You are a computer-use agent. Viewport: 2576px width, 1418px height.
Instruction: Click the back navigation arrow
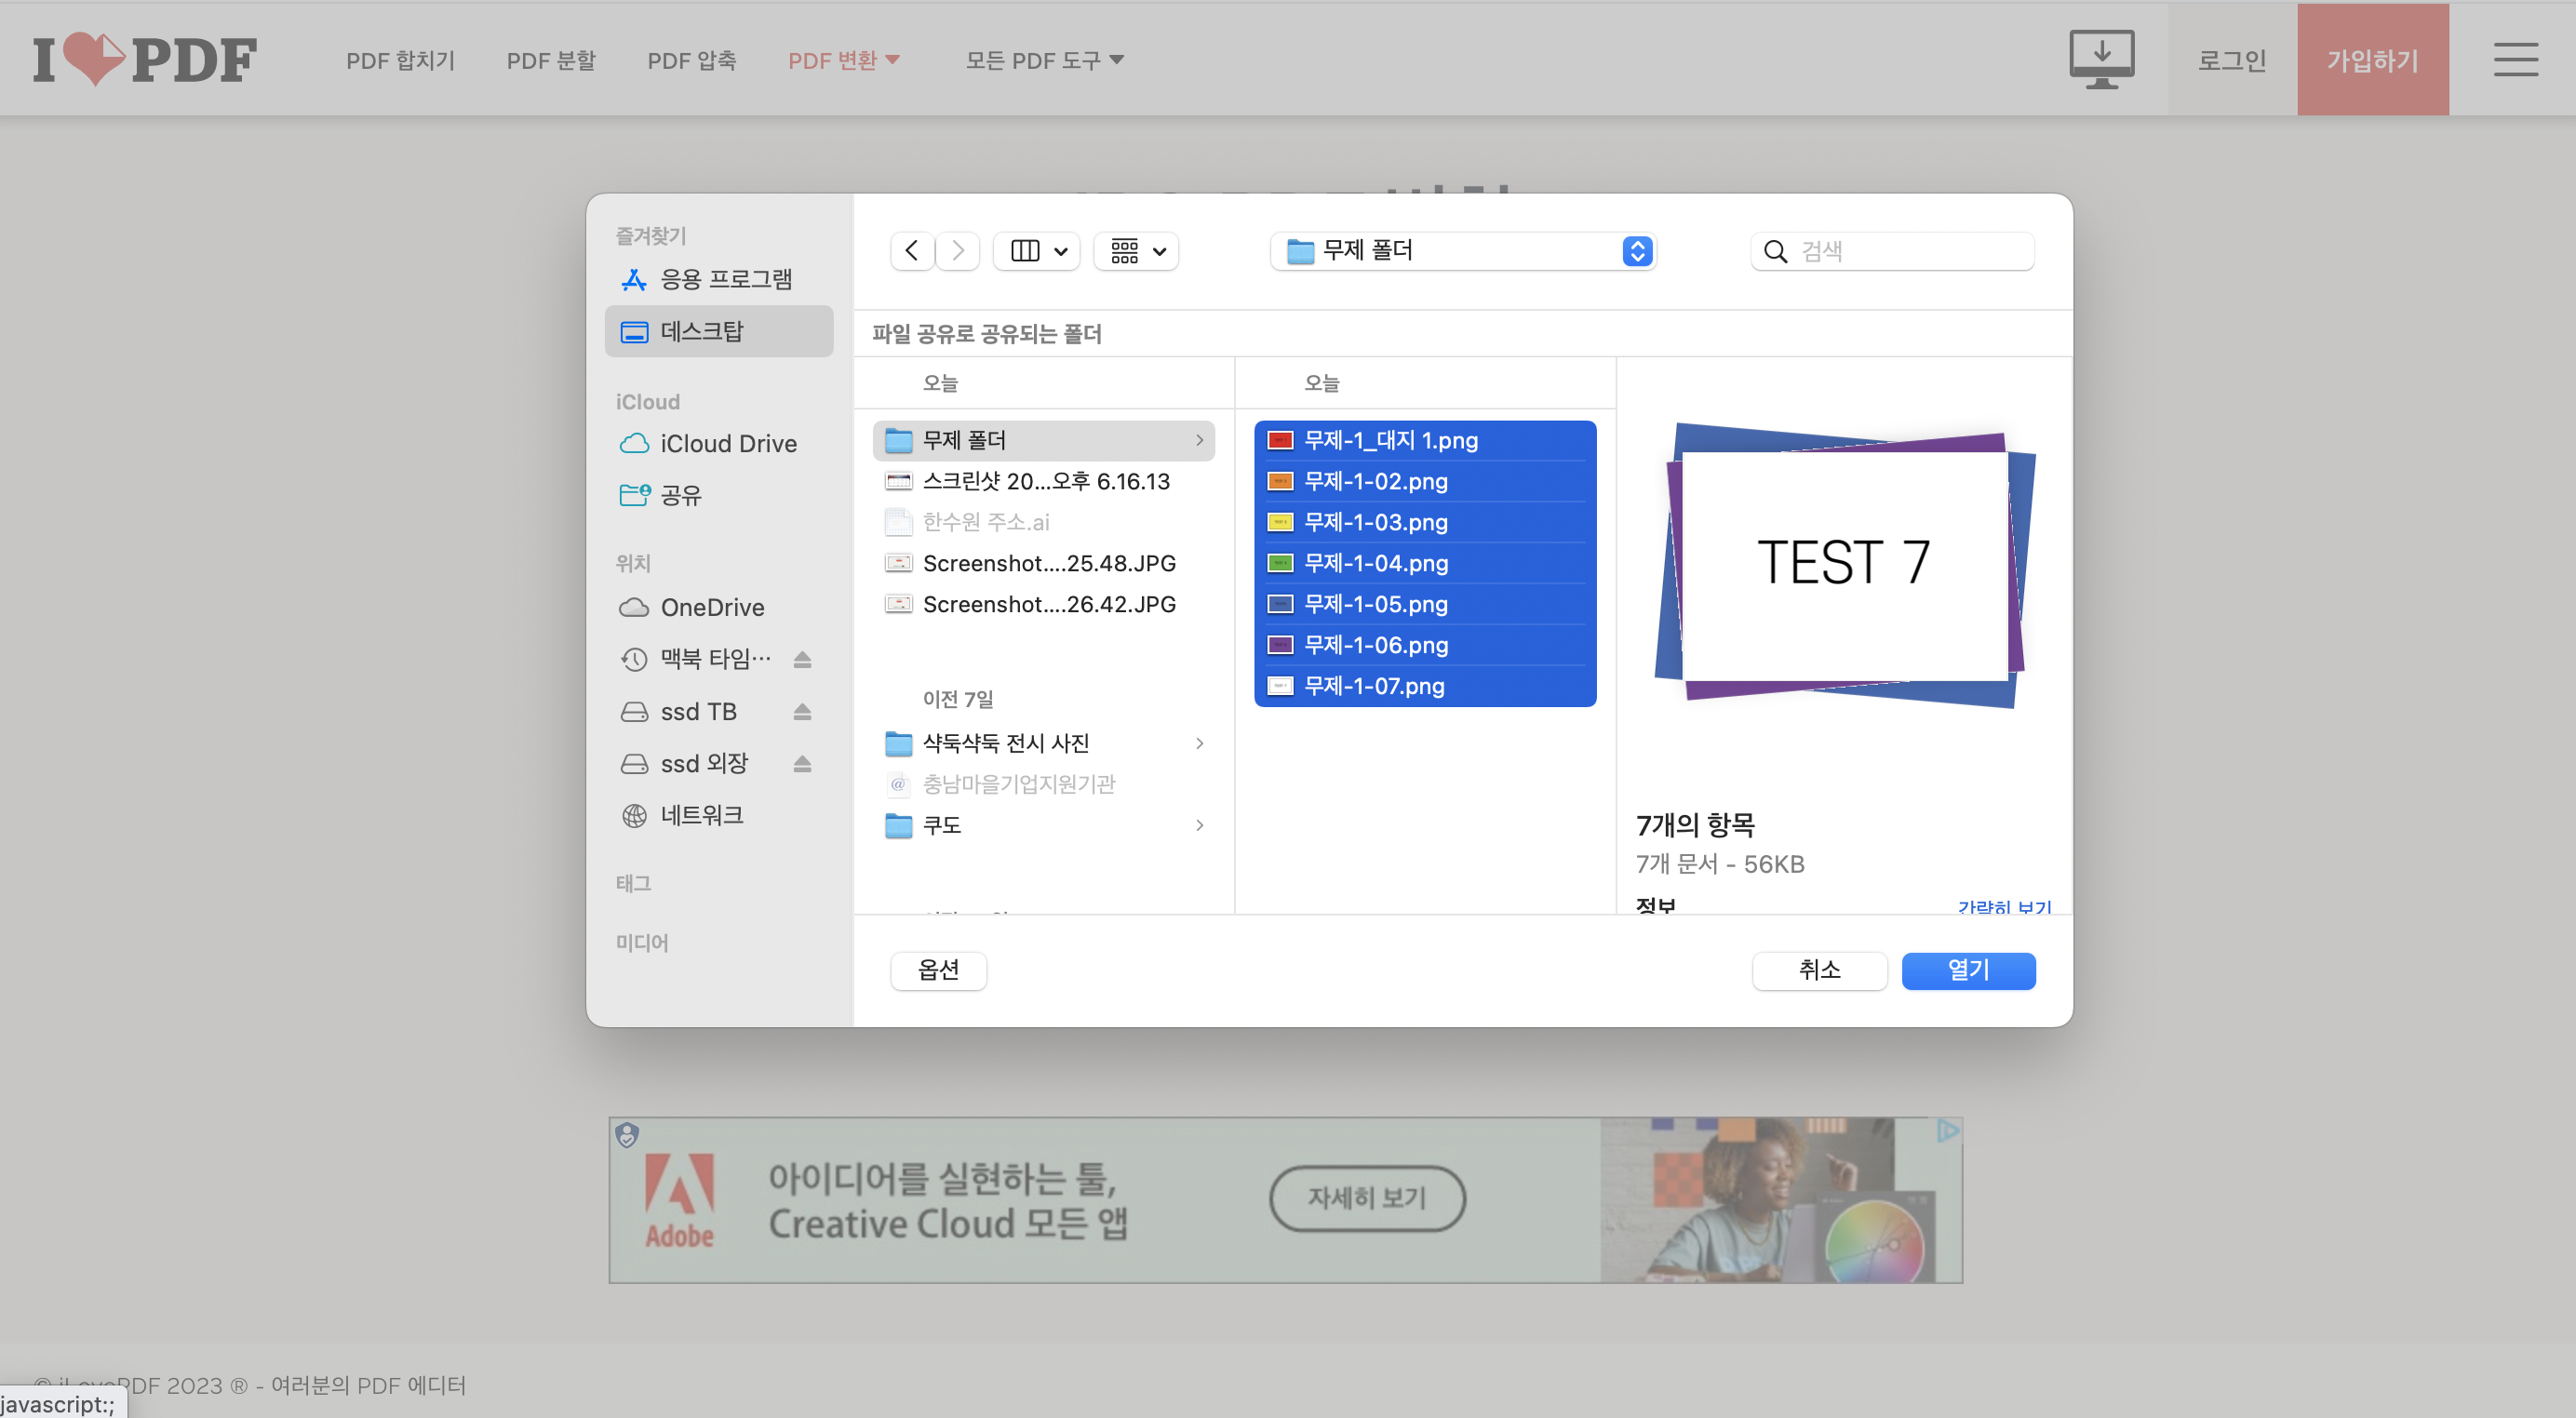pyautogui.click(x=911, y=251)
